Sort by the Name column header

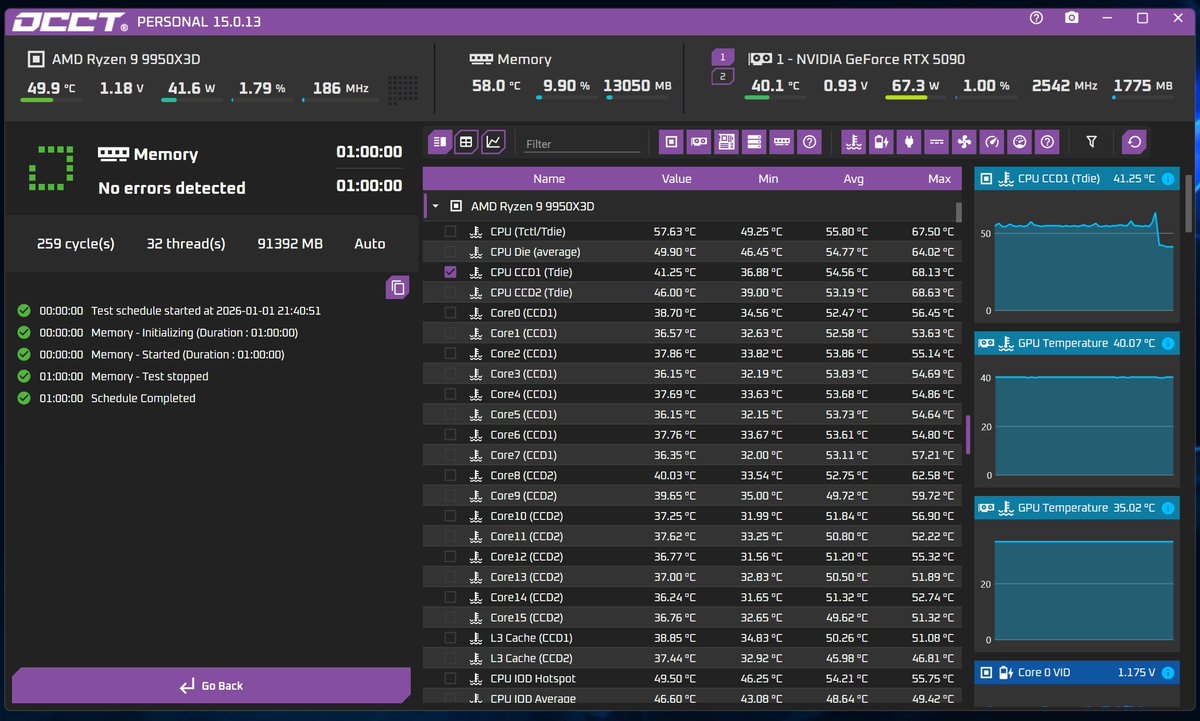(x=549, y=179)
